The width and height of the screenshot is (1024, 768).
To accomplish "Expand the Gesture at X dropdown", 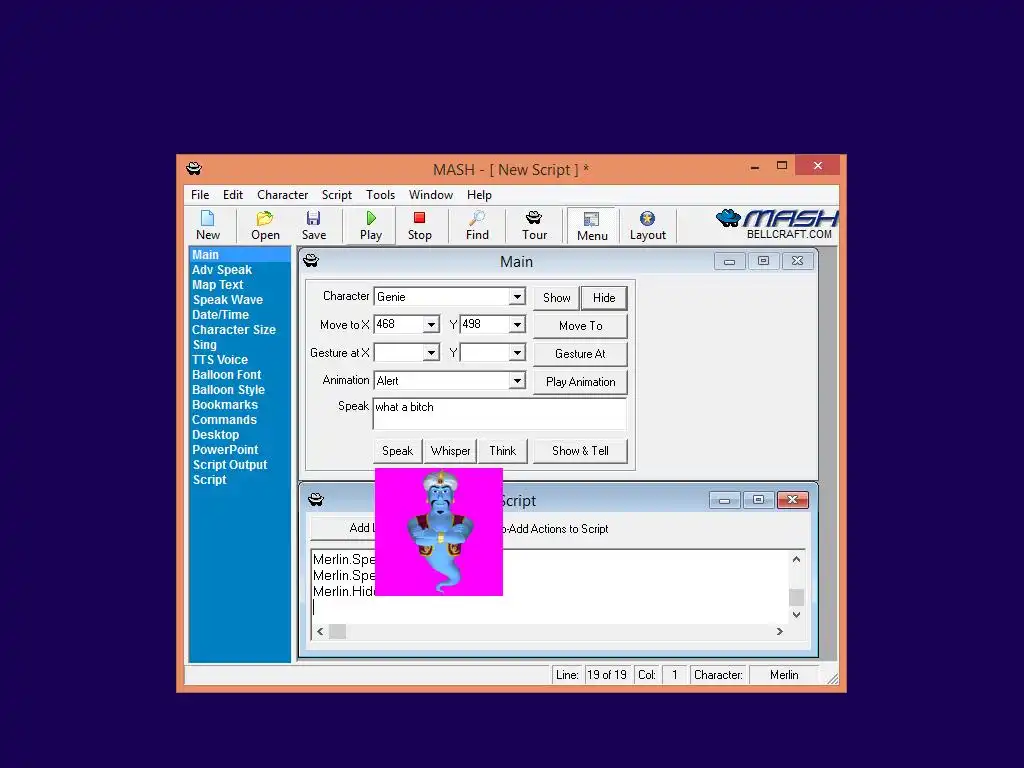I will (x=431, y=353).
